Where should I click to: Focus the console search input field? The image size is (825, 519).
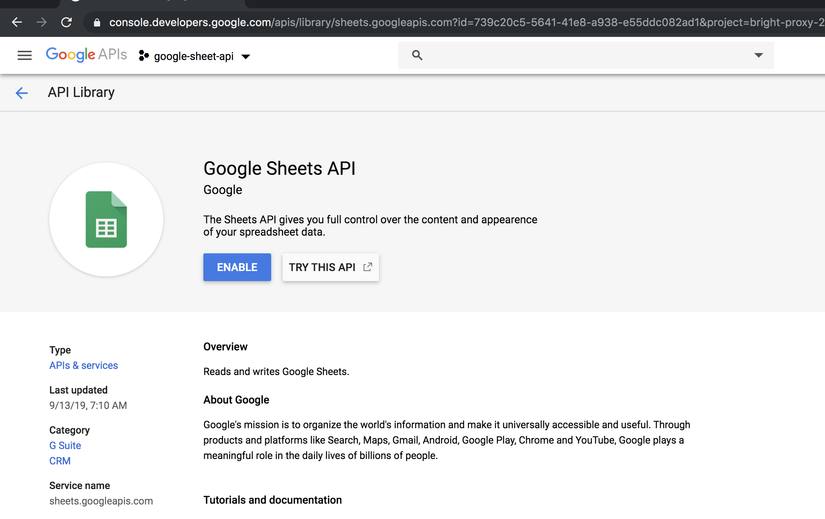(580, 56)
